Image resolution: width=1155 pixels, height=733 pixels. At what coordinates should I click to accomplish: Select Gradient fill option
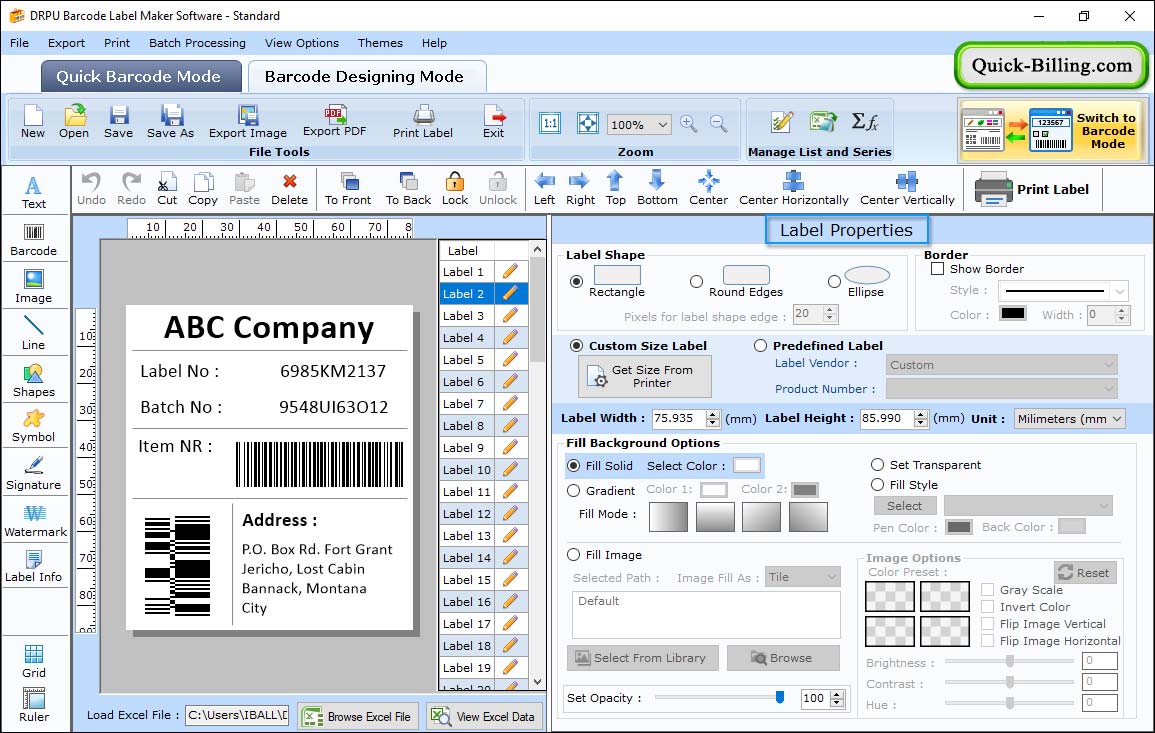click(x=574, y=491)
